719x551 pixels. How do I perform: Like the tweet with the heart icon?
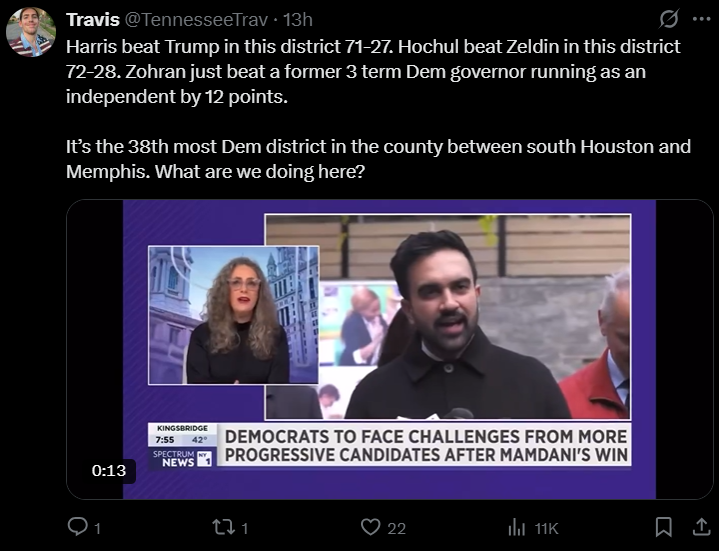tap(371, 527)
